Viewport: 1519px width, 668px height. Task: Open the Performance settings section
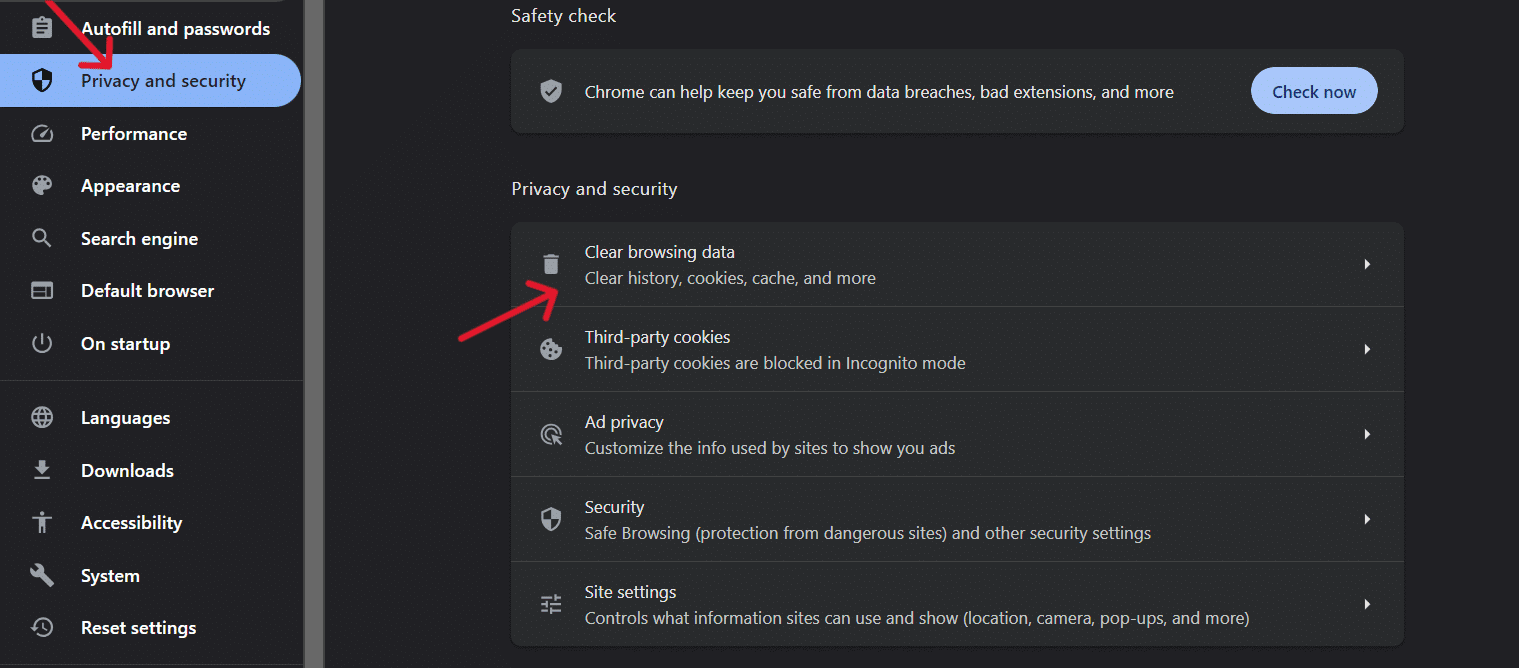[x=133, y=133]
